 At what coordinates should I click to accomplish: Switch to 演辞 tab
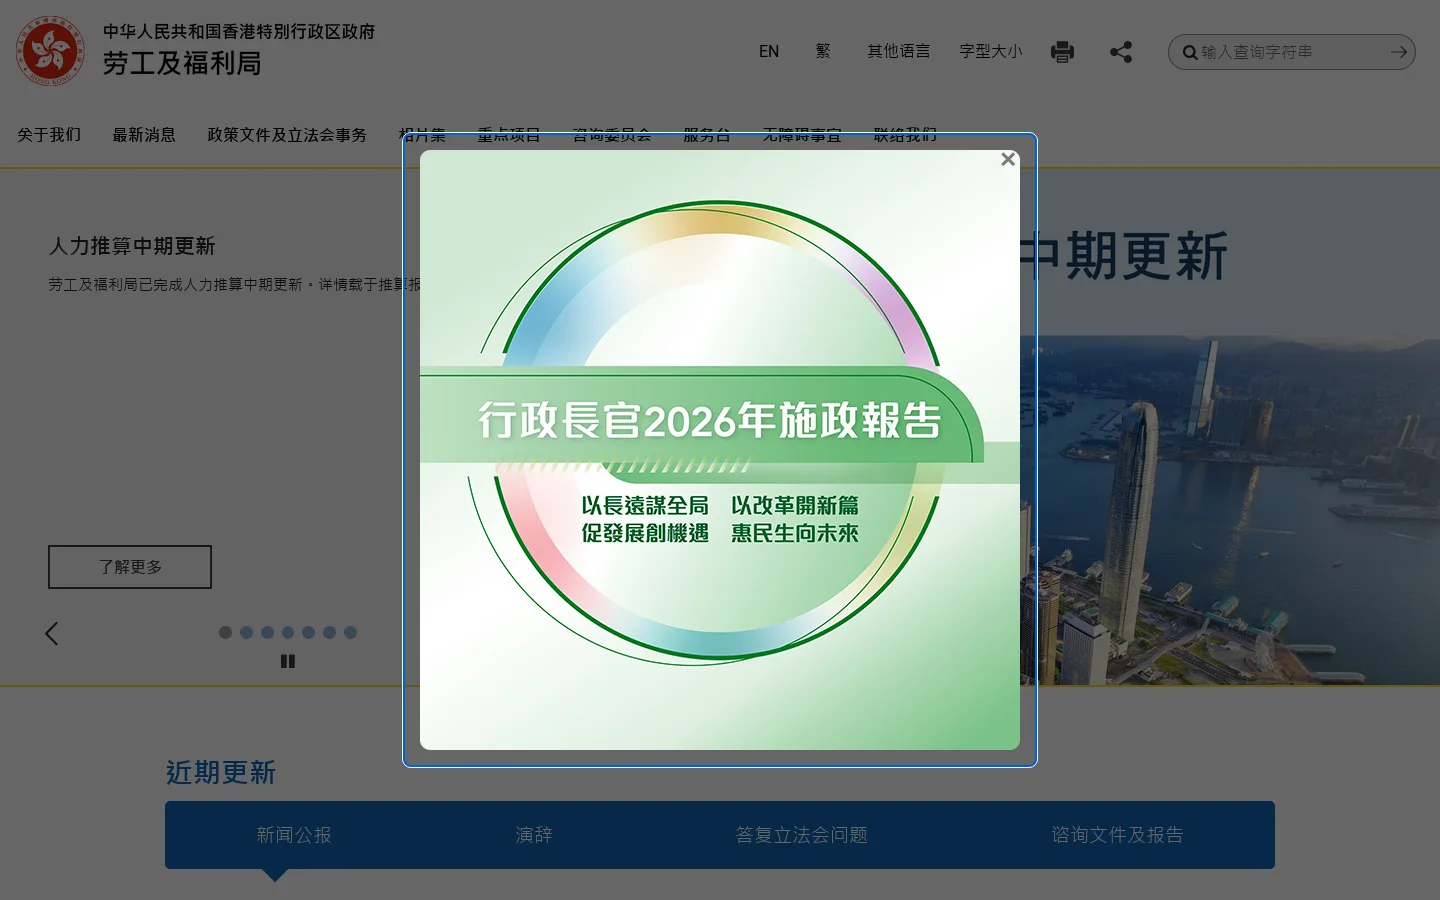534,835
